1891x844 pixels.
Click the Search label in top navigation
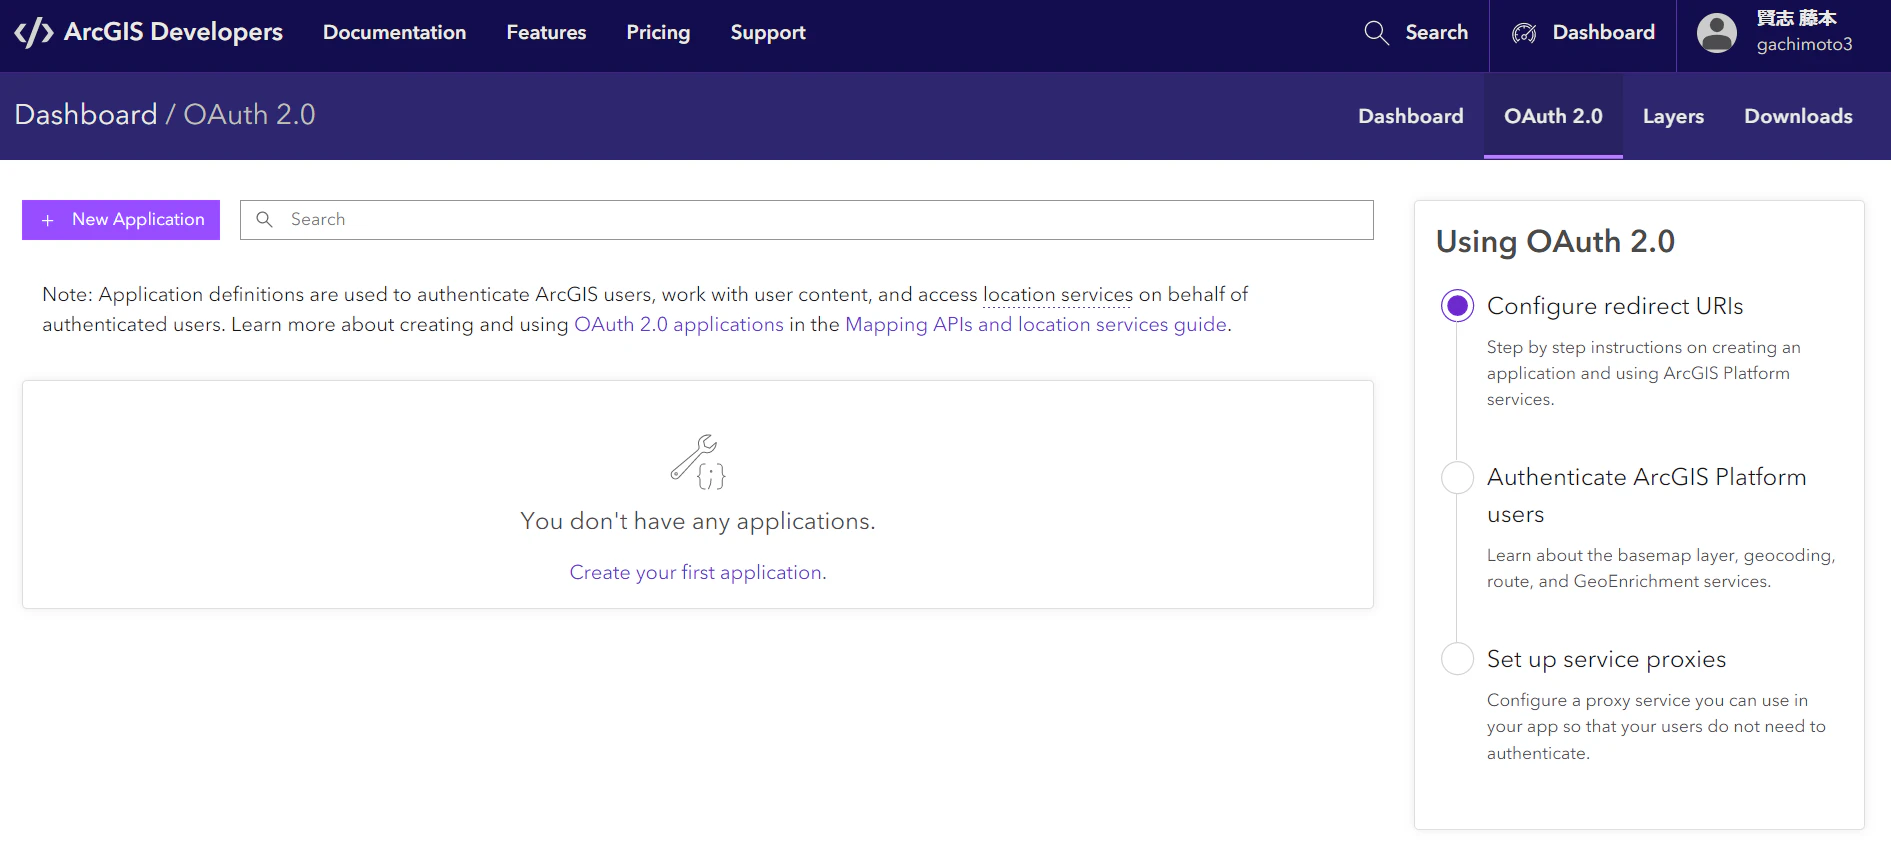click(x=1436, y=33)
